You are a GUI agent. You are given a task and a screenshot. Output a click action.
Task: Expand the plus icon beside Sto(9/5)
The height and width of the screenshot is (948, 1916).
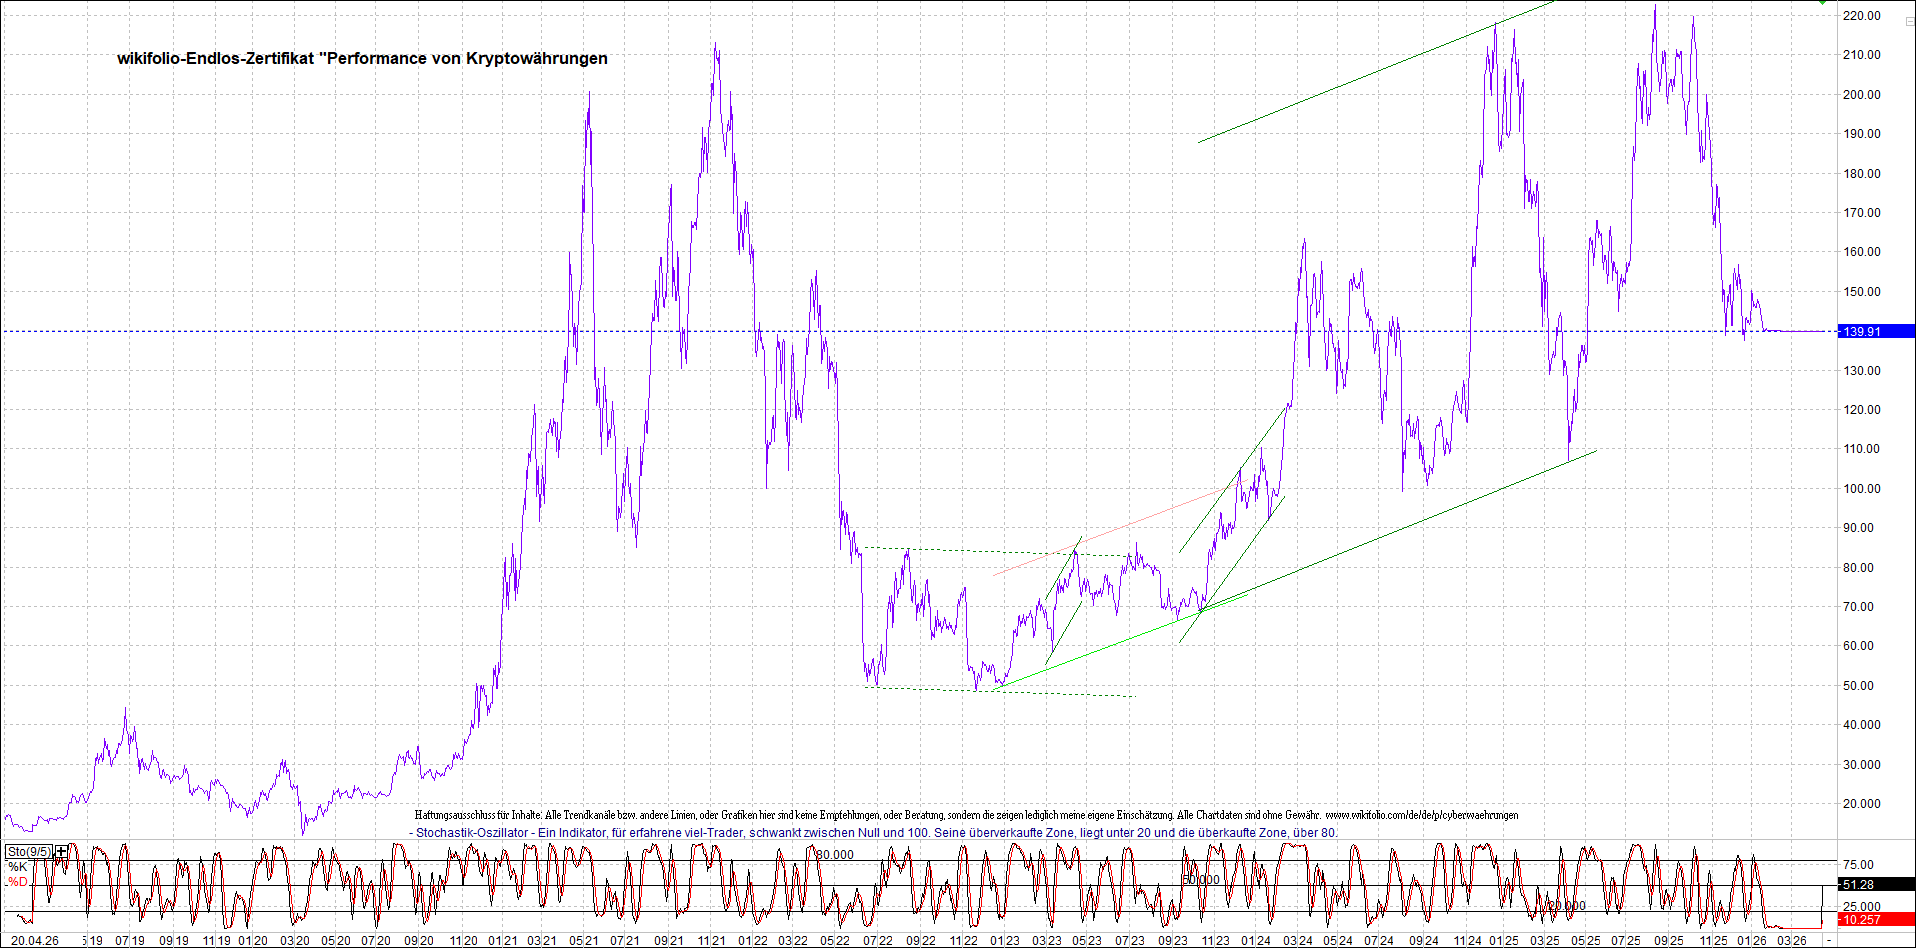point(62,851)
